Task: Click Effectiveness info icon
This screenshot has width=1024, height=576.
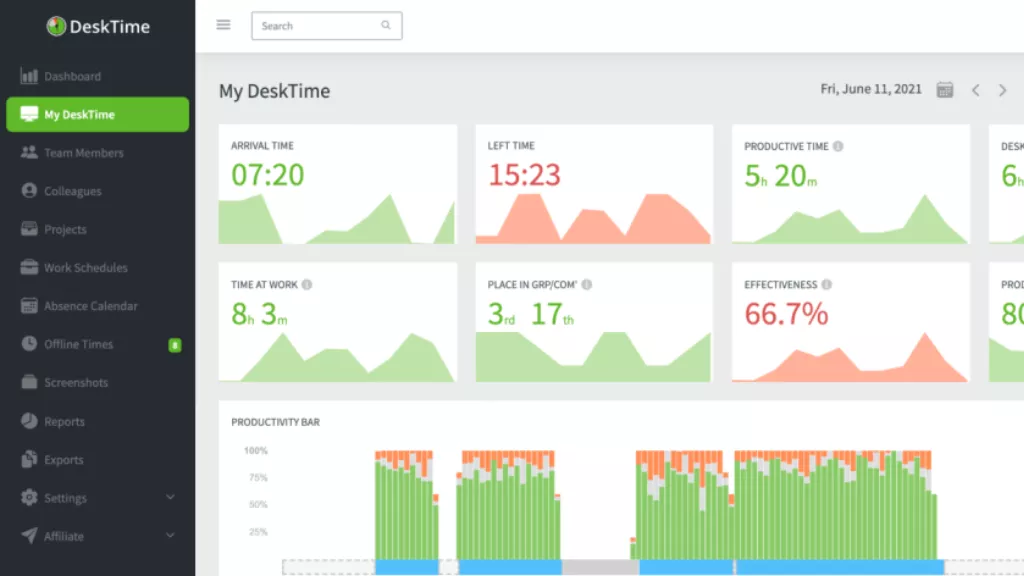Action: click(x=827, y=285)
